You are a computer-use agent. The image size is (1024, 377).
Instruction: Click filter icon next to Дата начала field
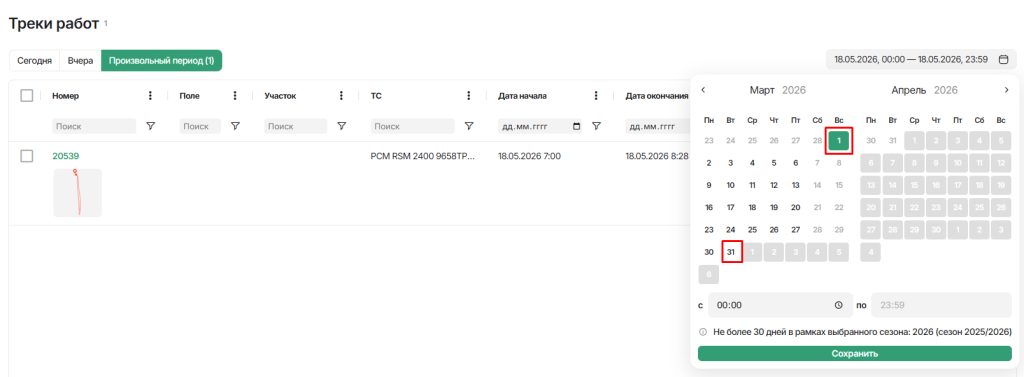(x=596, y=126)
